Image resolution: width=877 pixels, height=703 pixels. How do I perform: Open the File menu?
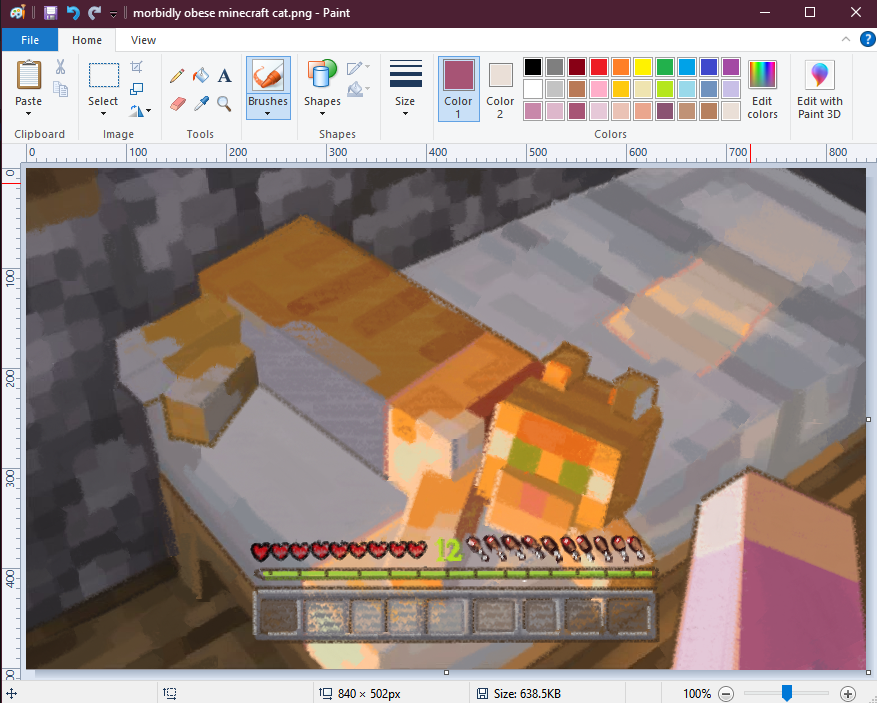pyautogui.click(x=30, y=40)
